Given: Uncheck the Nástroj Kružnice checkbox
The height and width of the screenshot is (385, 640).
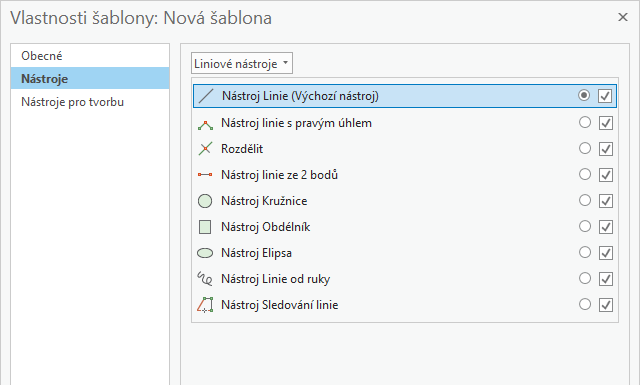Looking at the screenshot, I should point(606,201).
